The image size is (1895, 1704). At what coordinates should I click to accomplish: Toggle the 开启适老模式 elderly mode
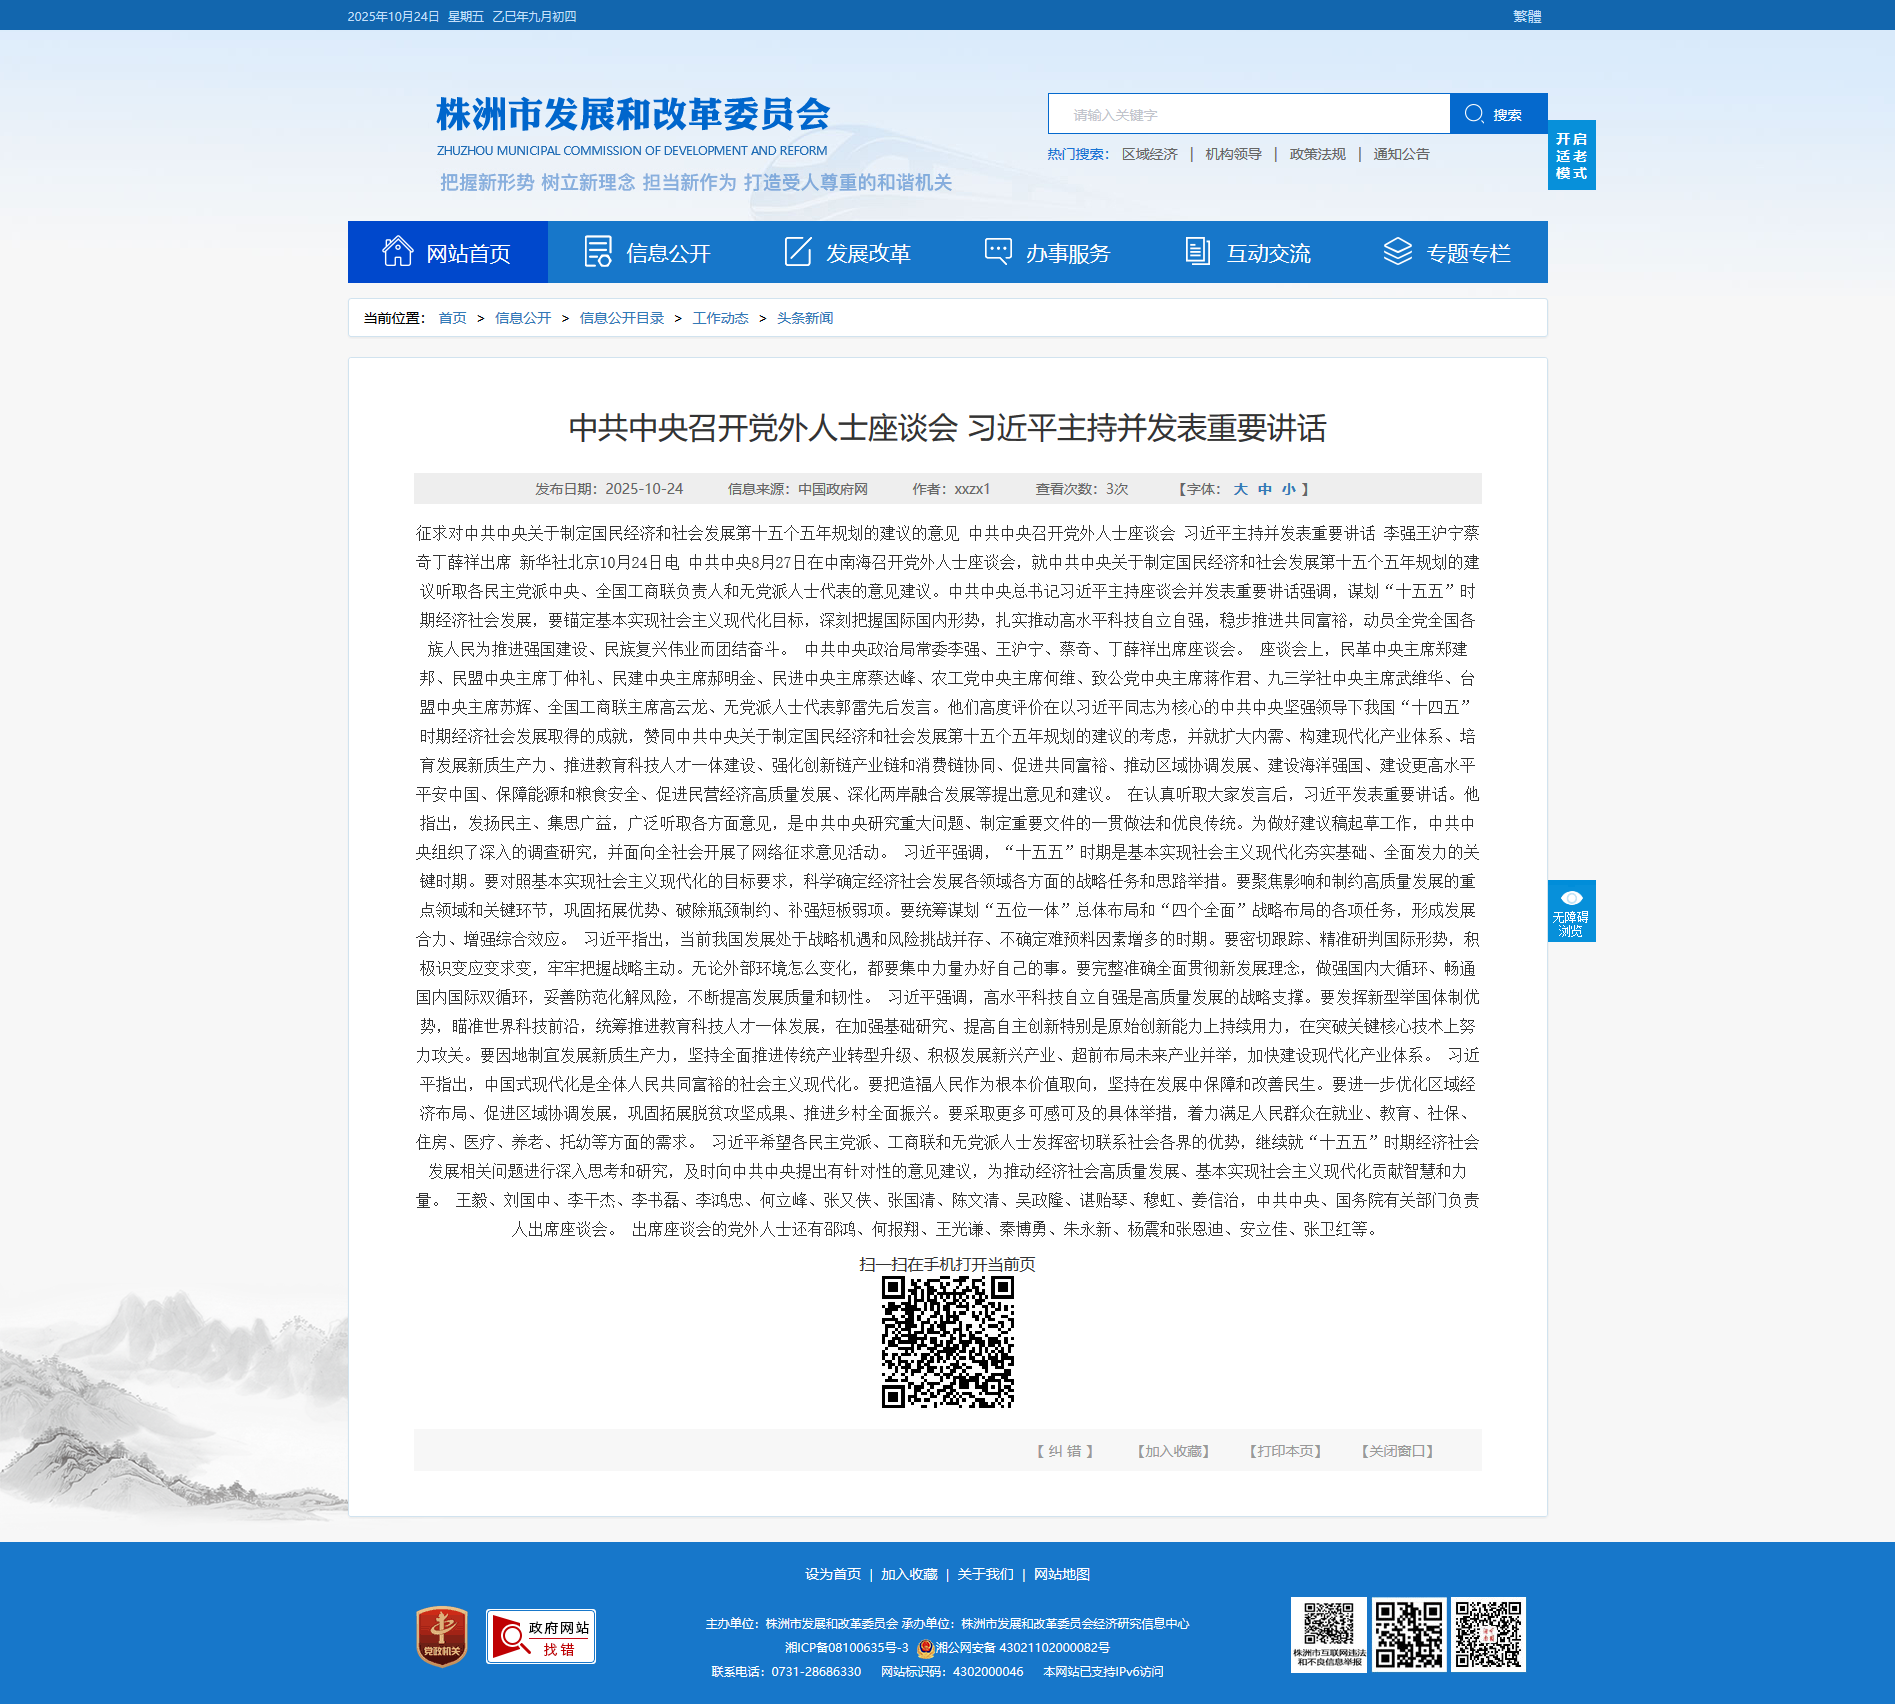click(x=1571, y=156)
